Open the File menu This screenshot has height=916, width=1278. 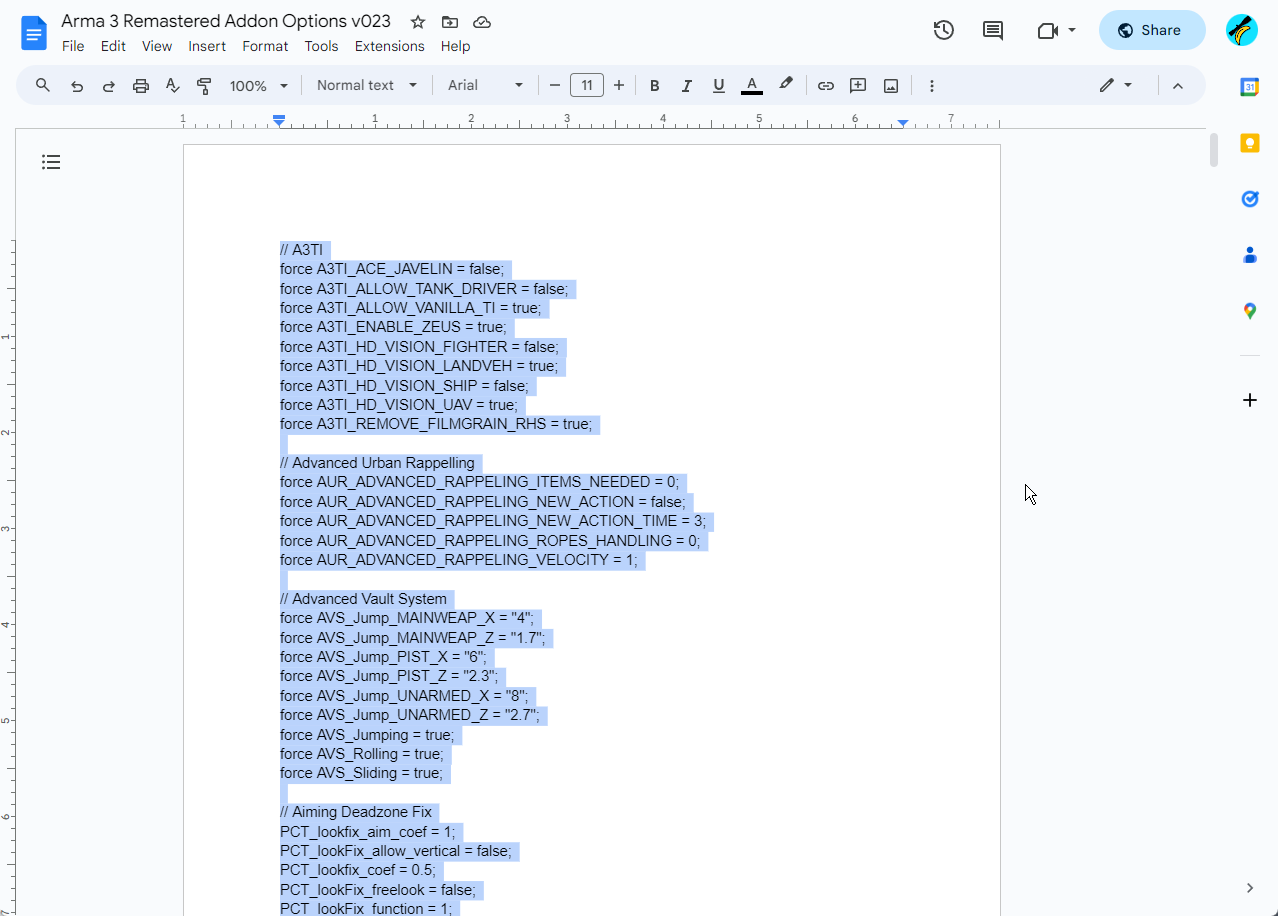tap(73, 46)
